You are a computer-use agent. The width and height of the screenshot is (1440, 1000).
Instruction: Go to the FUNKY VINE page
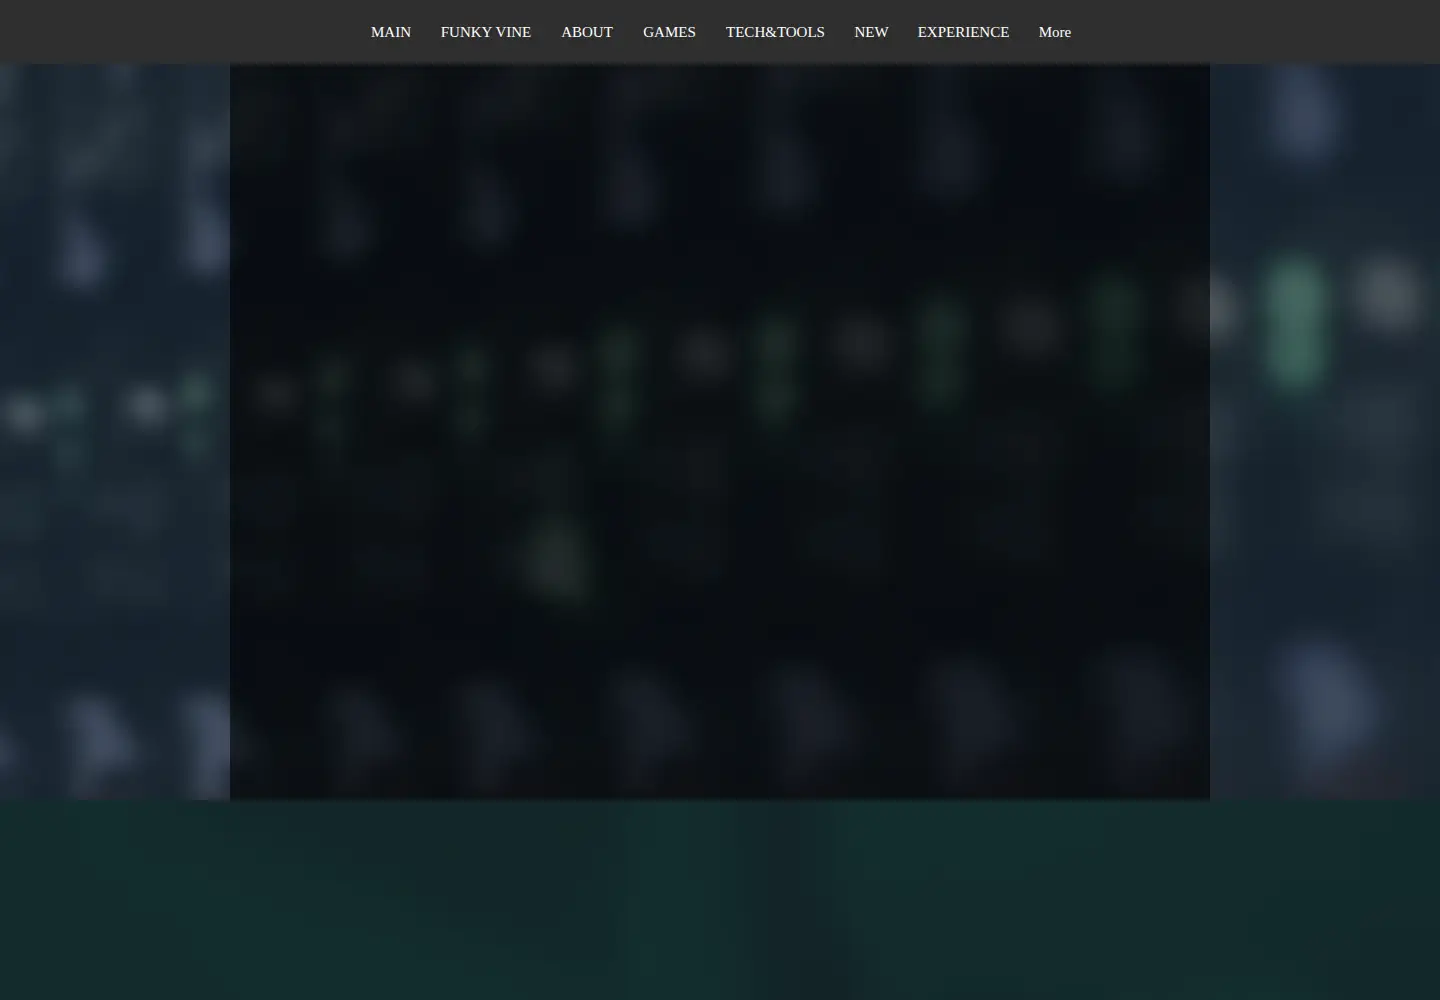[485, 32]
